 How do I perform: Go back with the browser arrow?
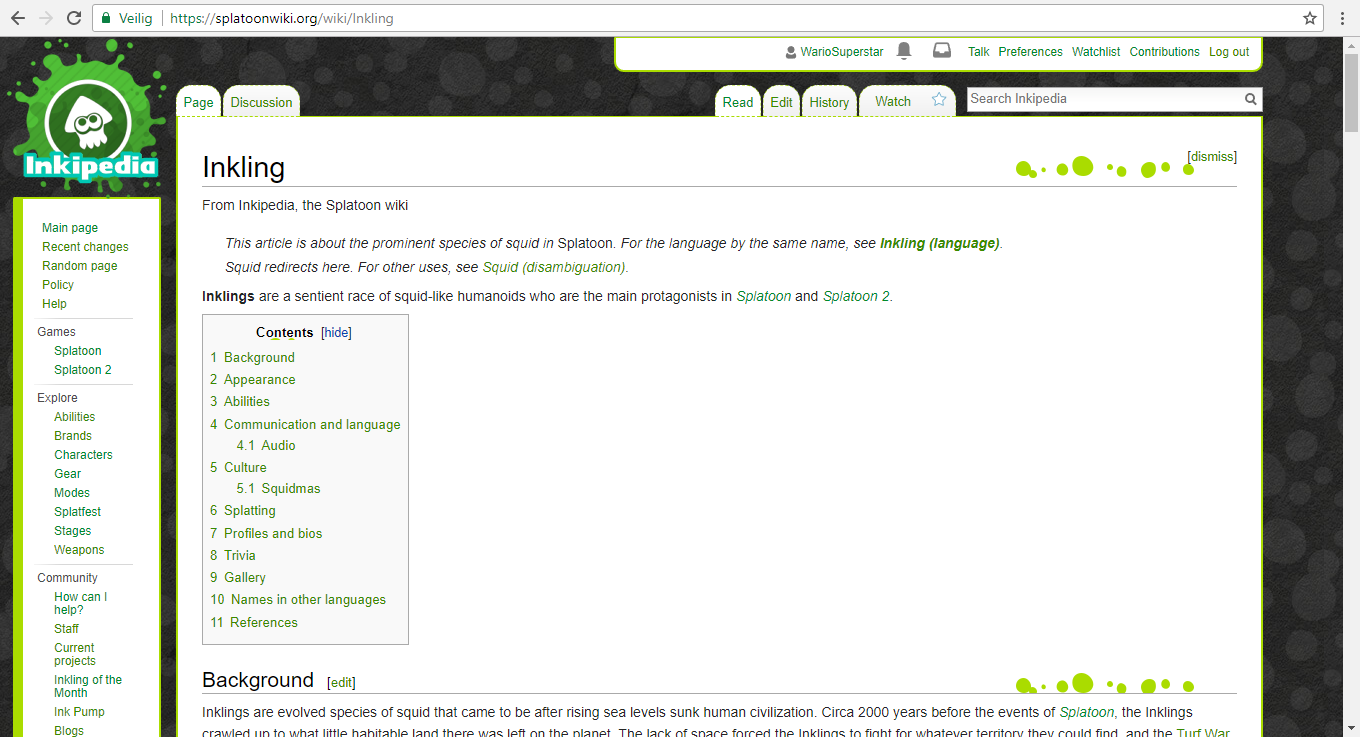[18, 18]
